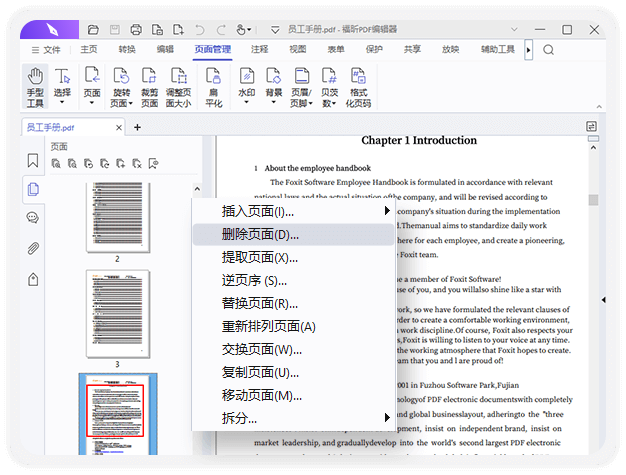Switch to the Comment (注释) ribbon tab
The width and height of the screenshot is (626, 475).
(x=259, y=49)
